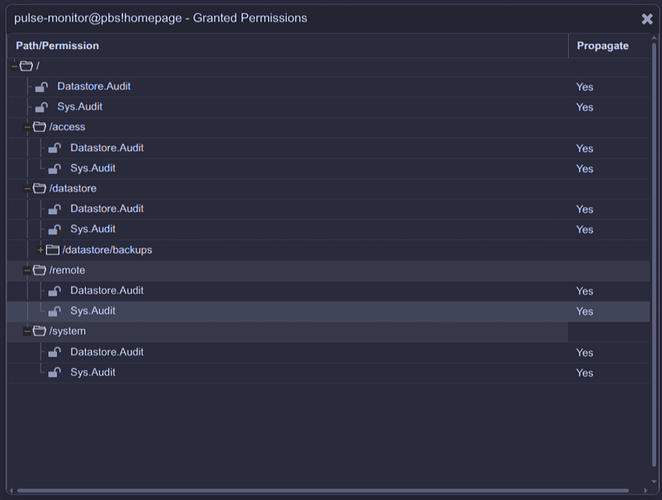Click the vertical scrollbar on the right
662x500 pixels.
[654, 253]
